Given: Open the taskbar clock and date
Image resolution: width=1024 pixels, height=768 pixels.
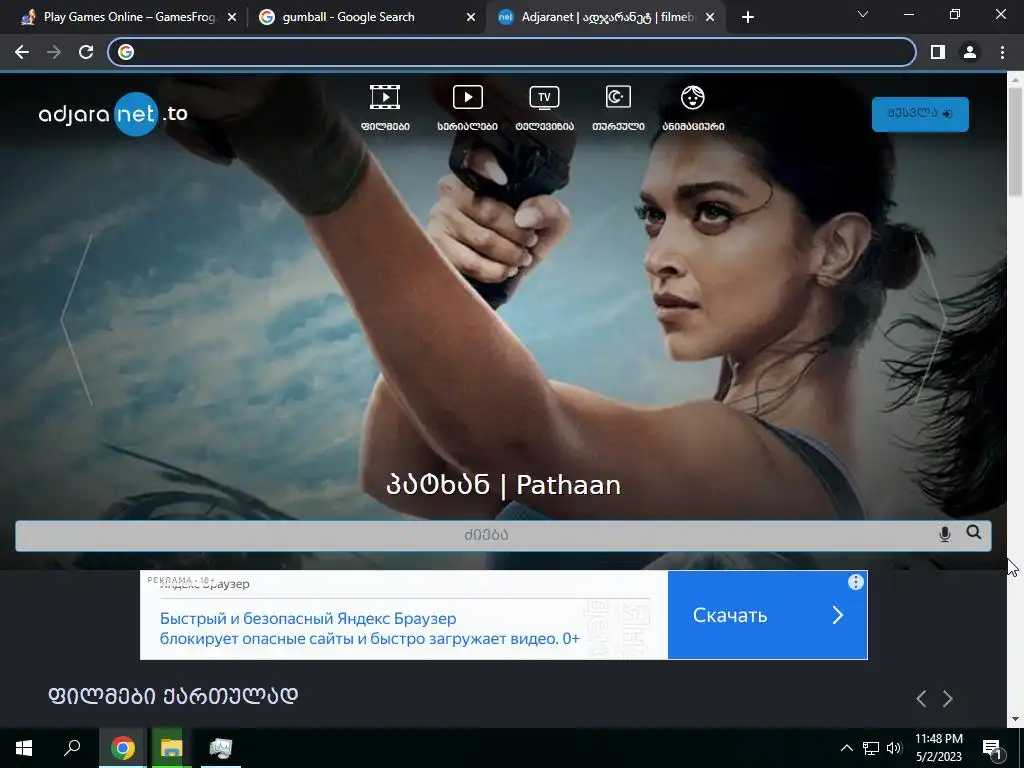Looking at the screenshot, I should click(x=938, y=748).
